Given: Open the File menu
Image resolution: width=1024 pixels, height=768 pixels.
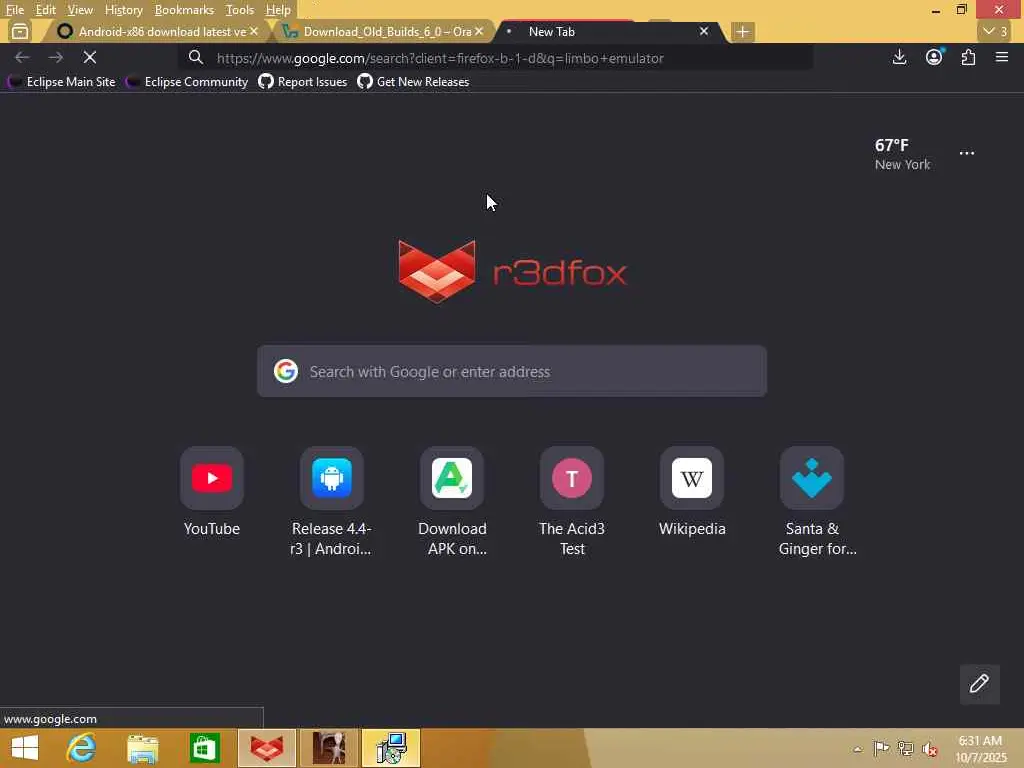Looking at the screenshot, I should (14, 10).
